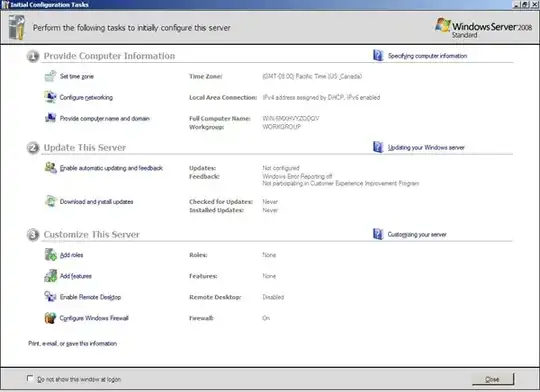Viewport: 540px width, 392px height.
Task: Open Download and install updates link
Action: pos(96,202)
